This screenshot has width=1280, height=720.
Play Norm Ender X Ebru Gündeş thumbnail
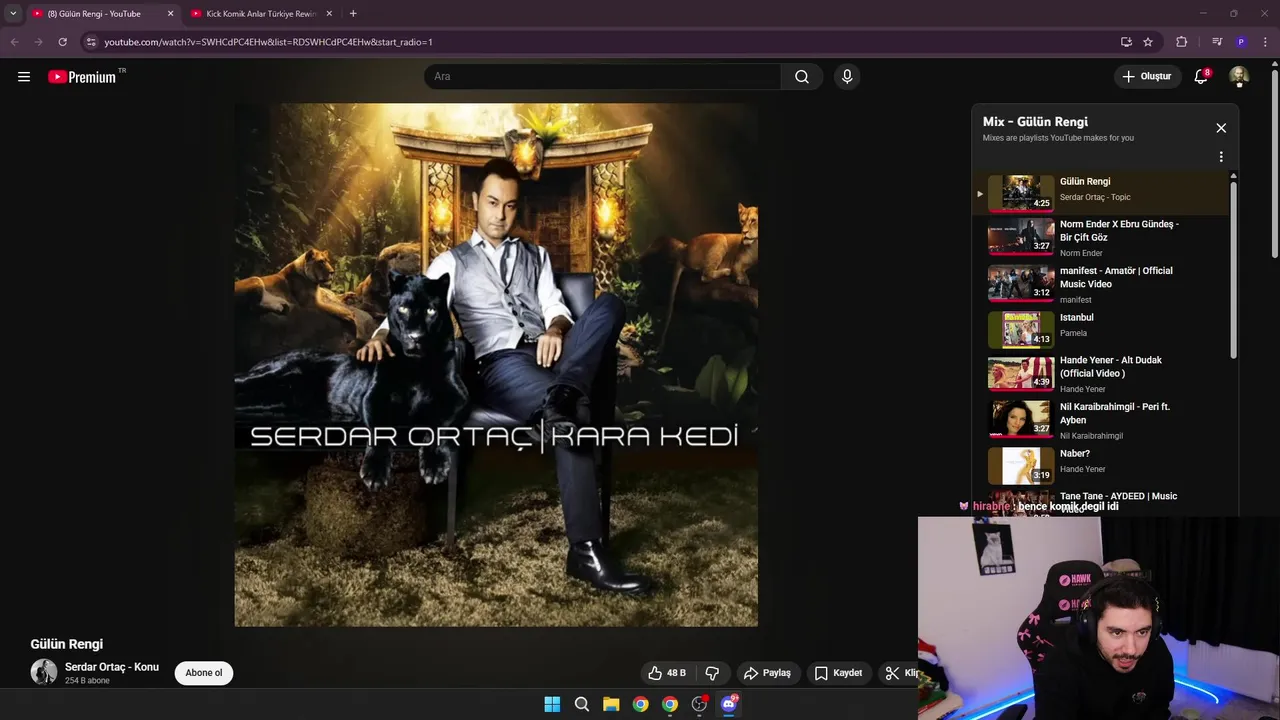point(1021,237)
